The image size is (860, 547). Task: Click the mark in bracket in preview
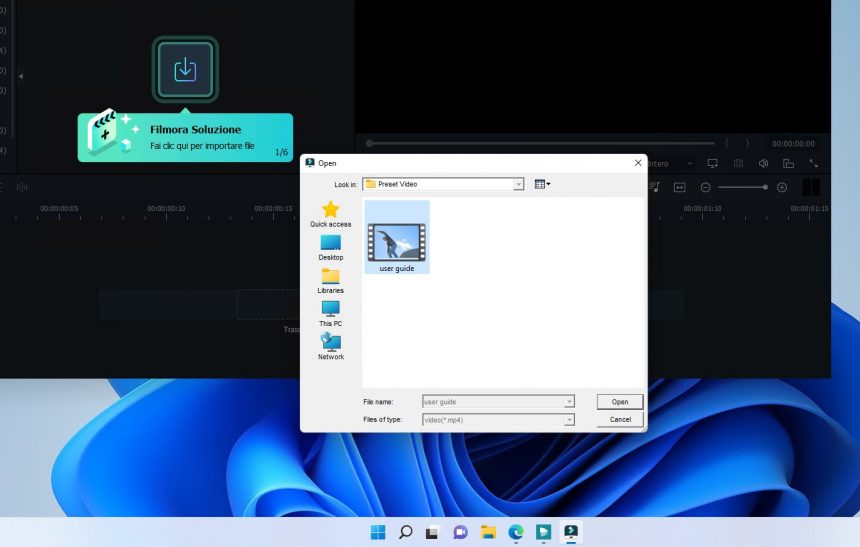[x=727, y=143]
